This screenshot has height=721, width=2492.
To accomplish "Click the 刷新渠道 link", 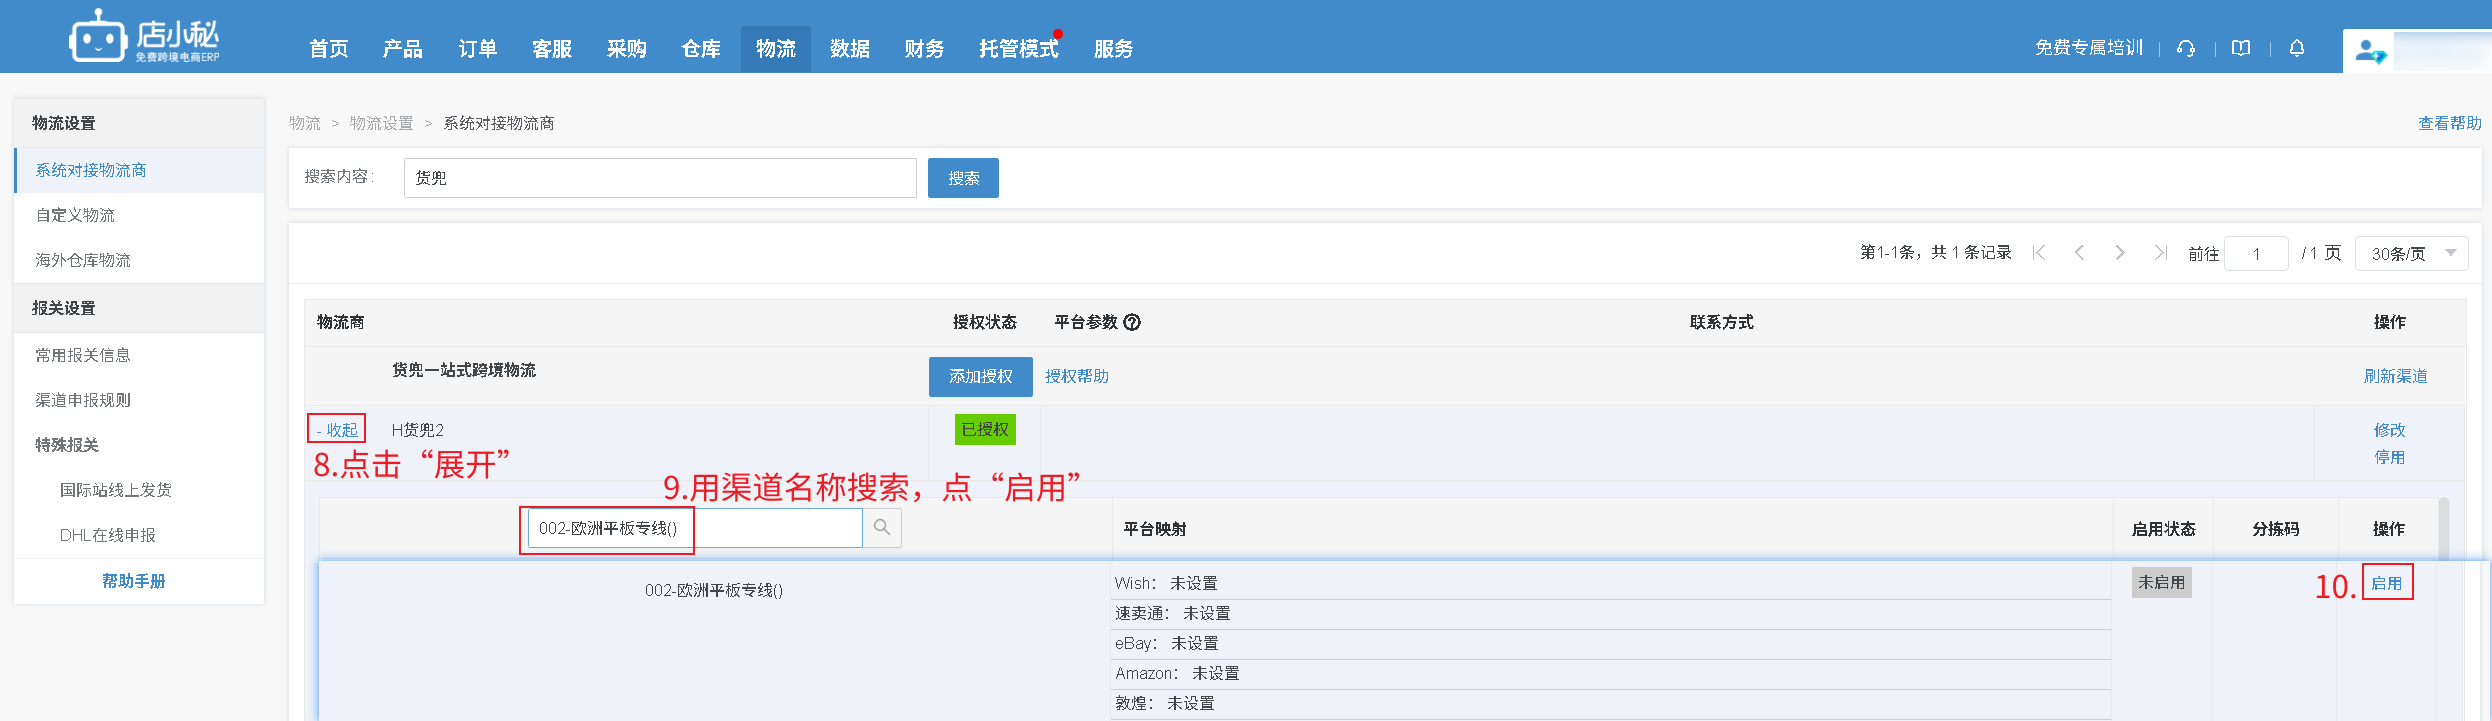I will coord(2395,376).
